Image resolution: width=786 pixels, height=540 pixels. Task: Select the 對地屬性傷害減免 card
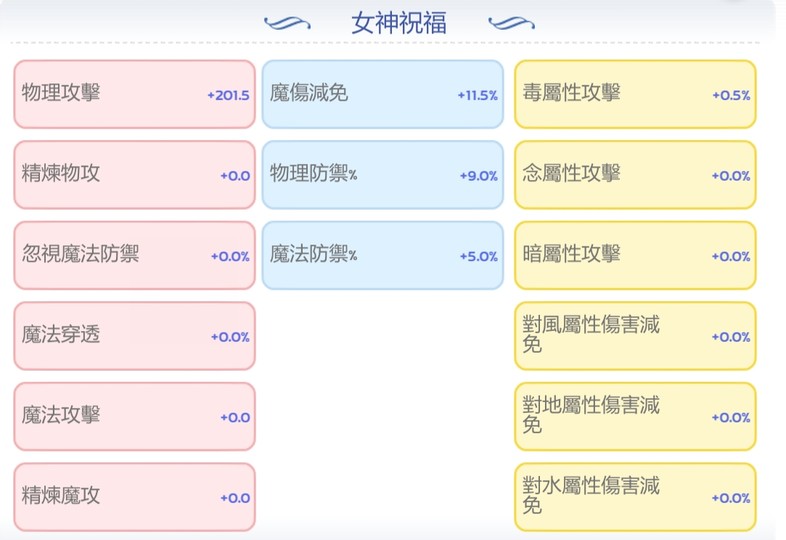pyautogui.click(x=635, y=417)
